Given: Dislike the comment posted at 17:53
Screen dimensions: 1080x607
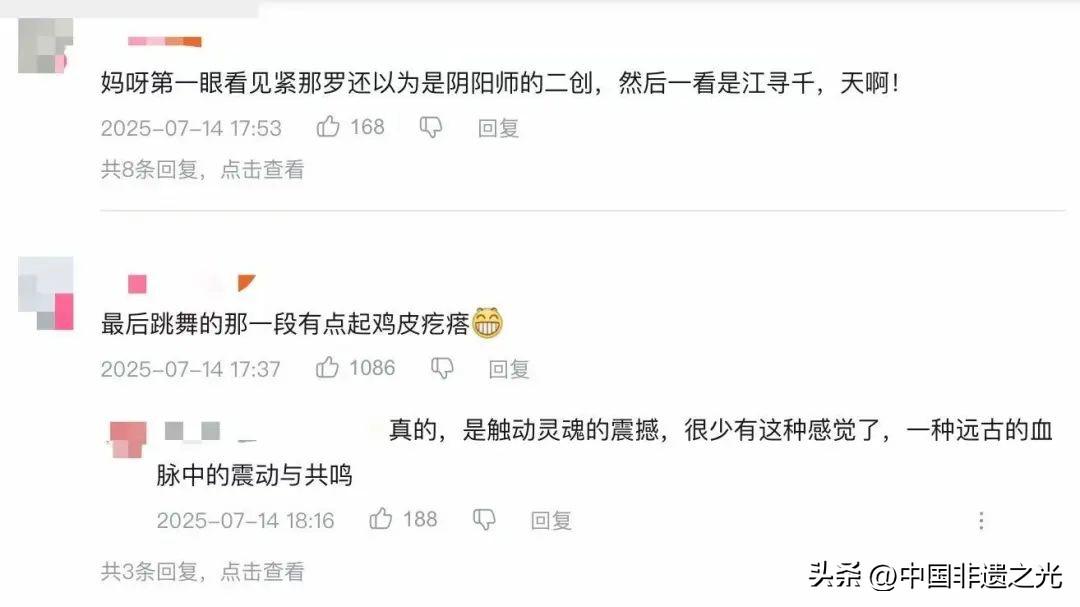Looking at the screenshot, I should pos(430,127).
